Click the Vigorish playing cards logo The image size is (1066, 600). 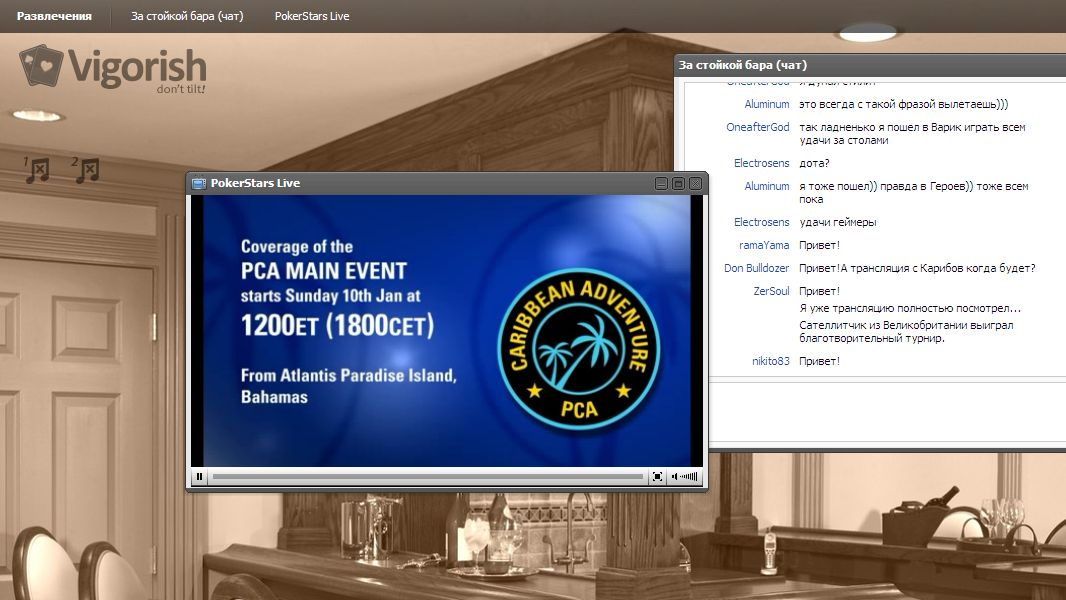tap(41, 66)
